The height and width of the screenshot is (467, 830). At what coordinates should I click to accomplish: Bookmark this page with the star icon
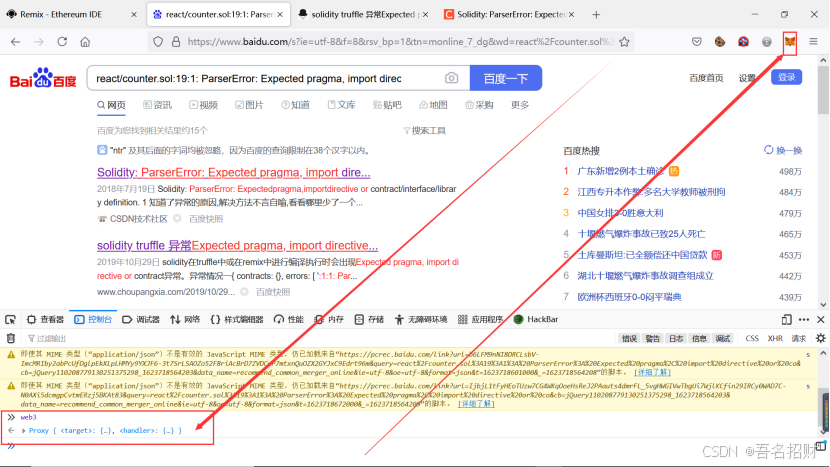pos(625,42)
